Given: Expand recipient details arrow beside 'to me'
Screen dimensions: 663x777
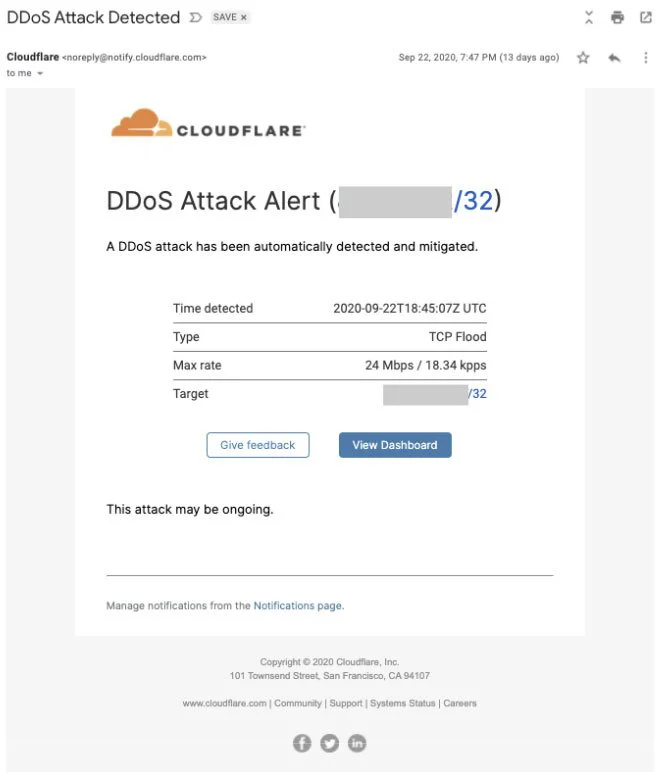Looking at the screenshot, I should [40, 73].
